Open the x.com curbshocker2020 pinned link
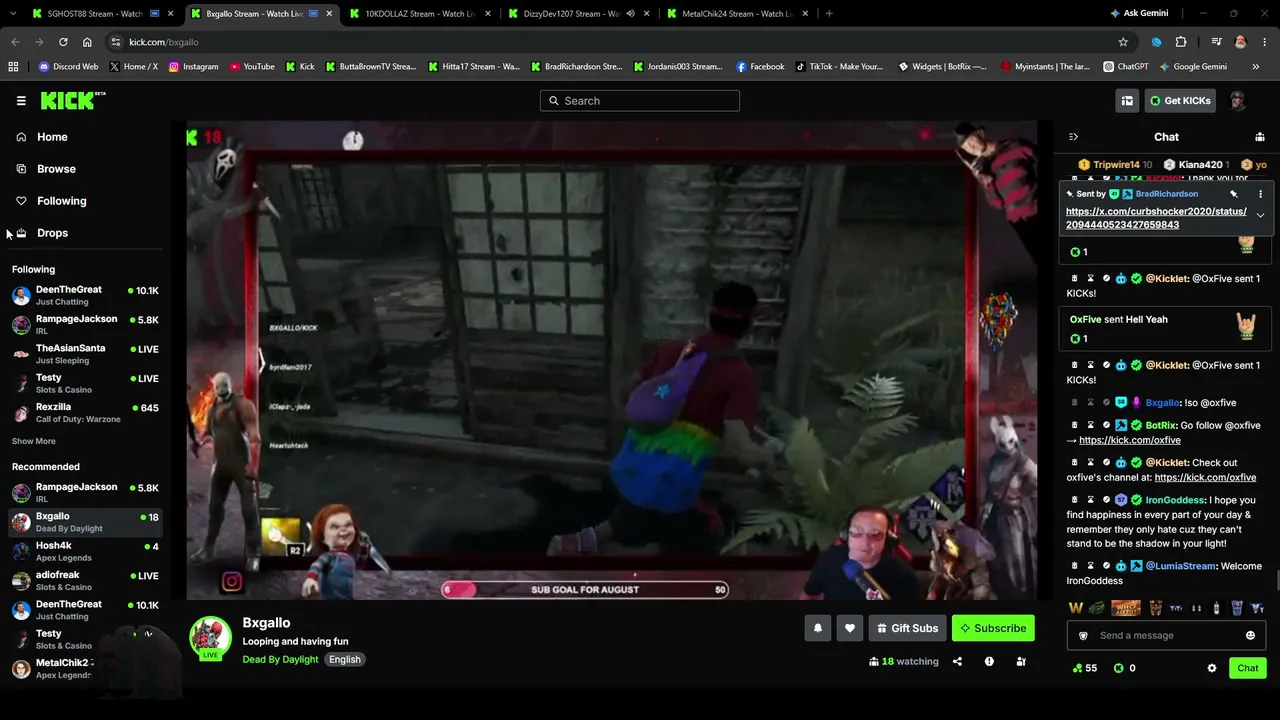Viewport: 1280px width, 720px height. pos(1156,218)
